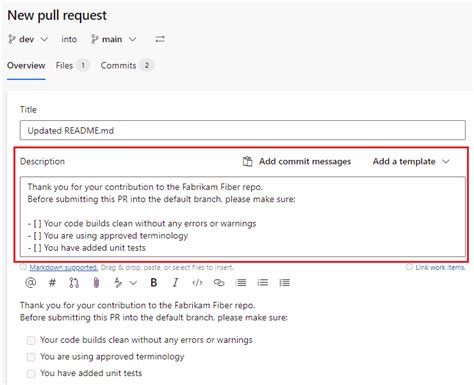
Task: Expand the Add a template dropdown
Action: pyautogui.click(x=411, y=161)
